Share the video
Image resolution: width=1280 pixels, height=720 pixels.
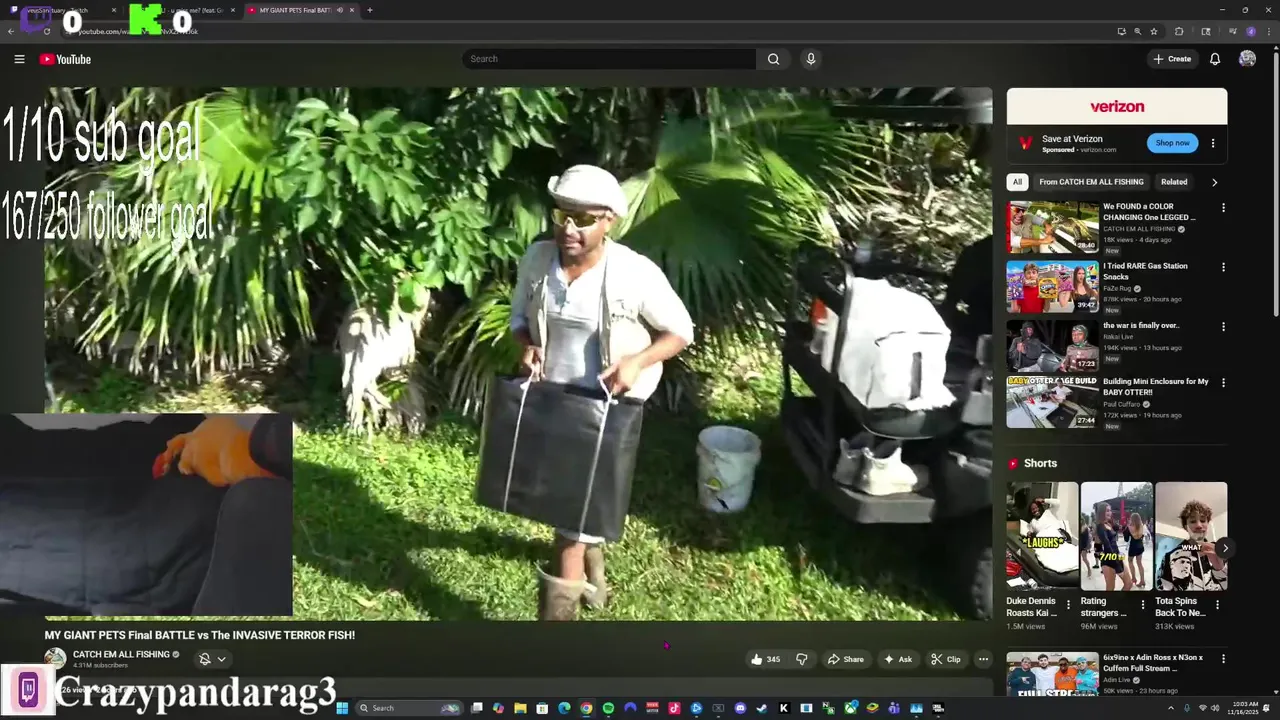coord(845,659)
